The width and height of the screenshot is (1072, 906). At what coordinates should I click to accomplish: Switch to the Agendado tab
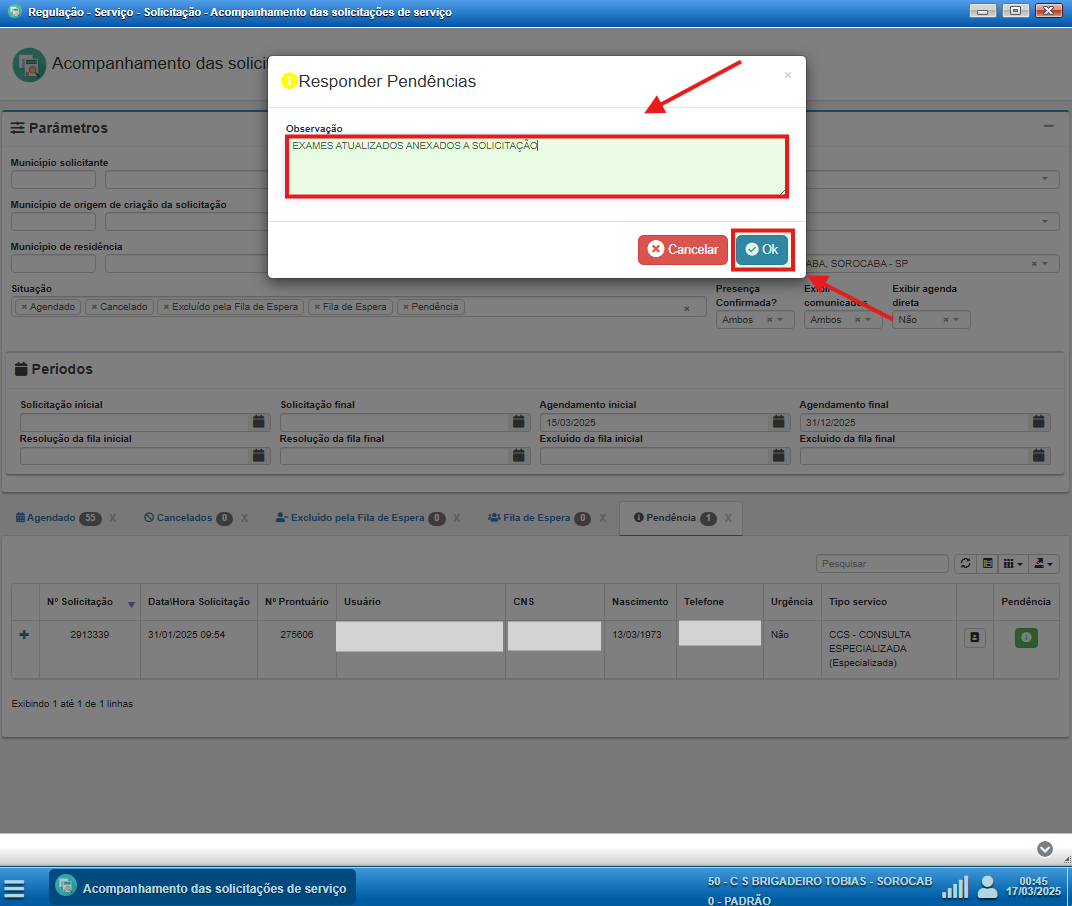tap(51, 518)
